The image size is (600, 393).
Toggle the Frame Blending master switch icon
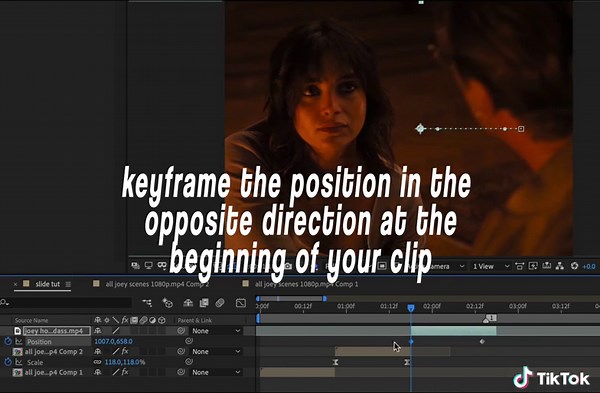[204, 303]
